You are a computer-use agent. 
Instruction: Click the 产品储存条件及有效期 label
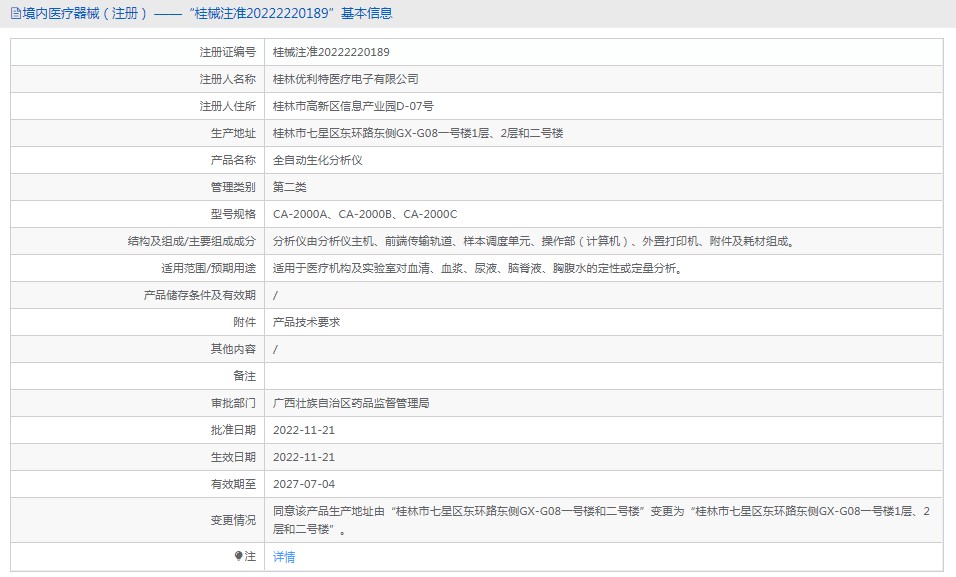200,295
